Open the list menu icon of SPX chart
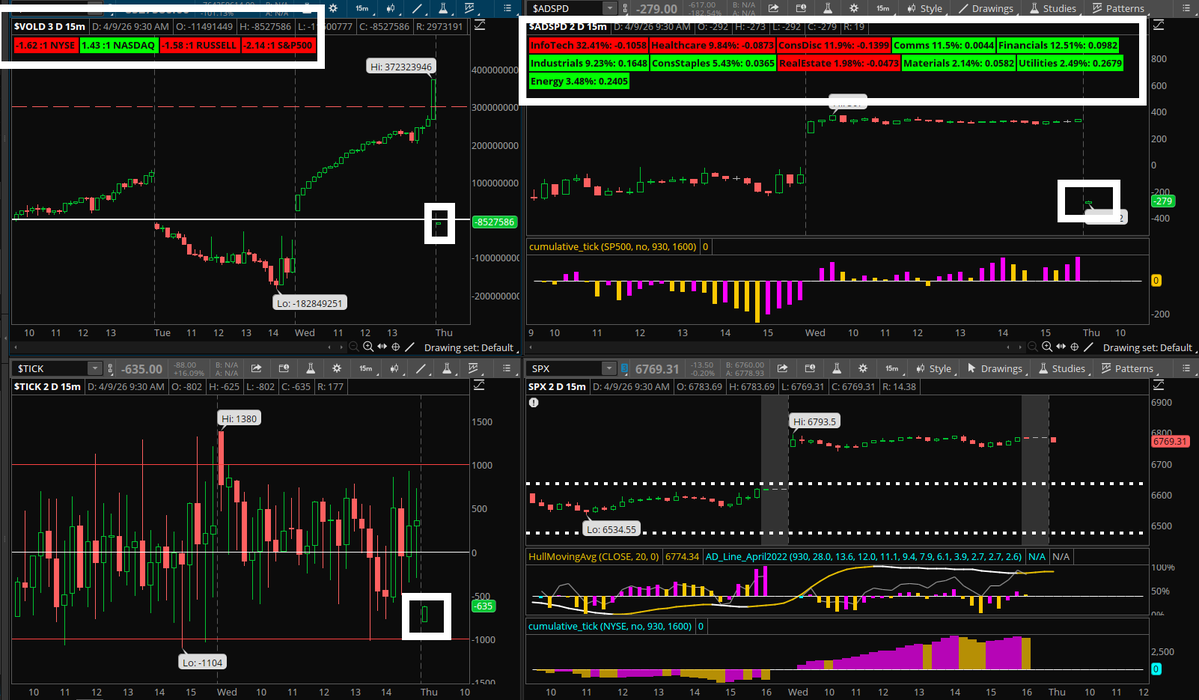1199x700 pixels. [x=1186, y=369]
